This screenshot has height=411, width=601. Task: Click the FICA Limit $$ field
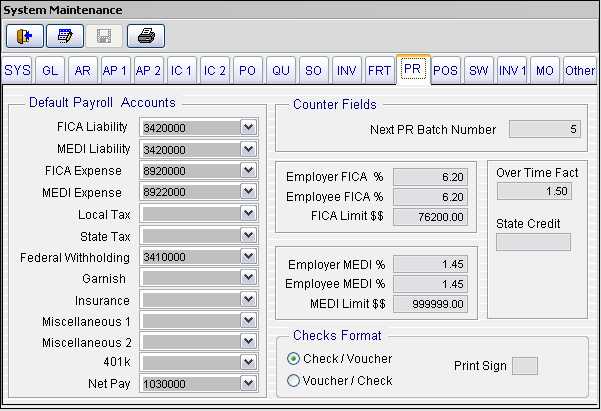430,217
